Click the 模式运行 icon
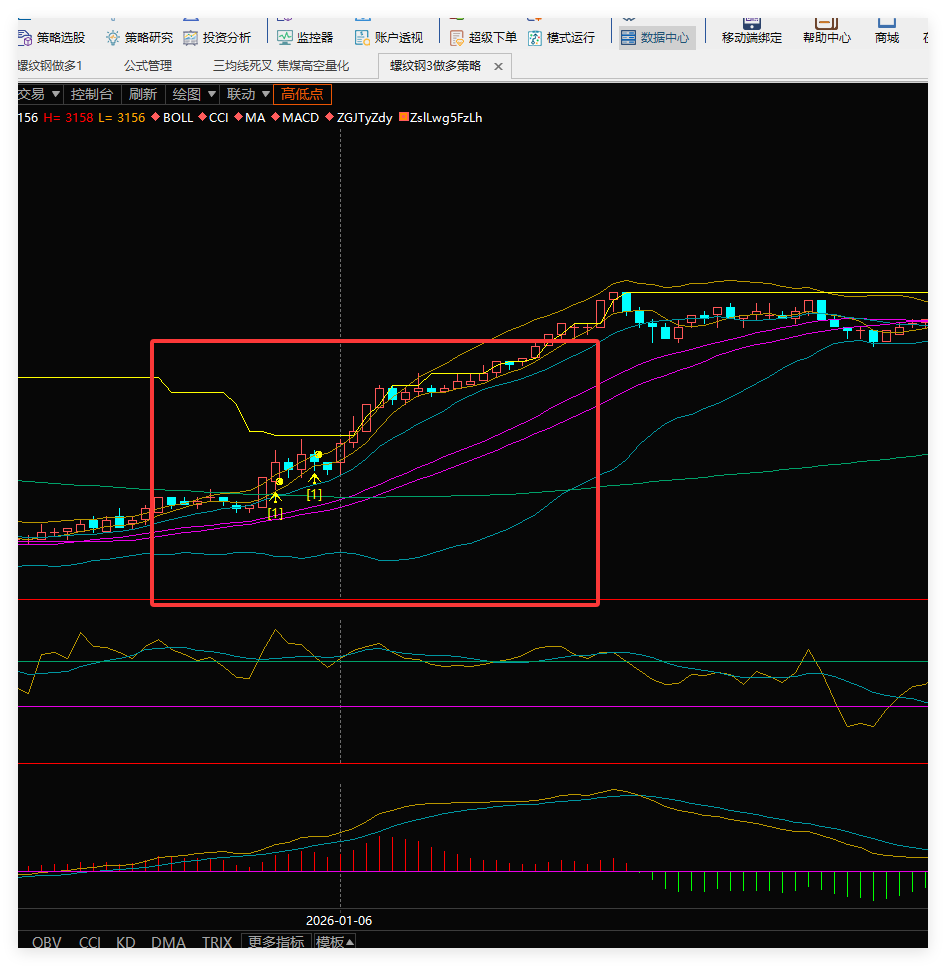This screenshot has width=946, height=966. (535, 38)
